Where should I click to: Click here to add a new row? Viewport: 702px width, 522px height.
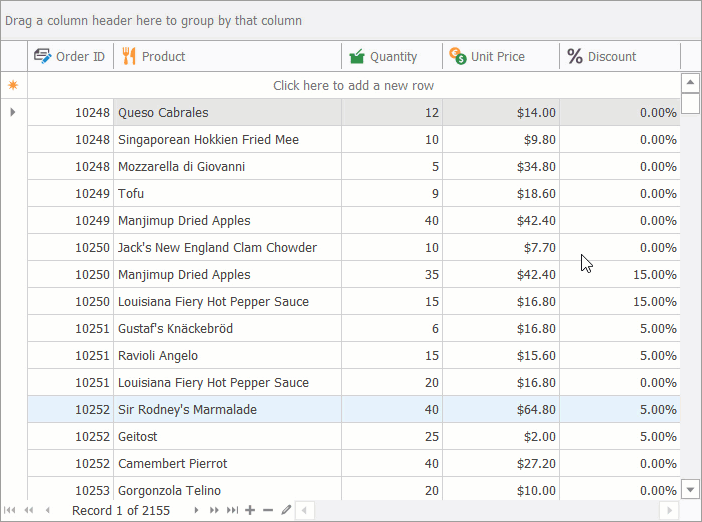coord(353,86)
